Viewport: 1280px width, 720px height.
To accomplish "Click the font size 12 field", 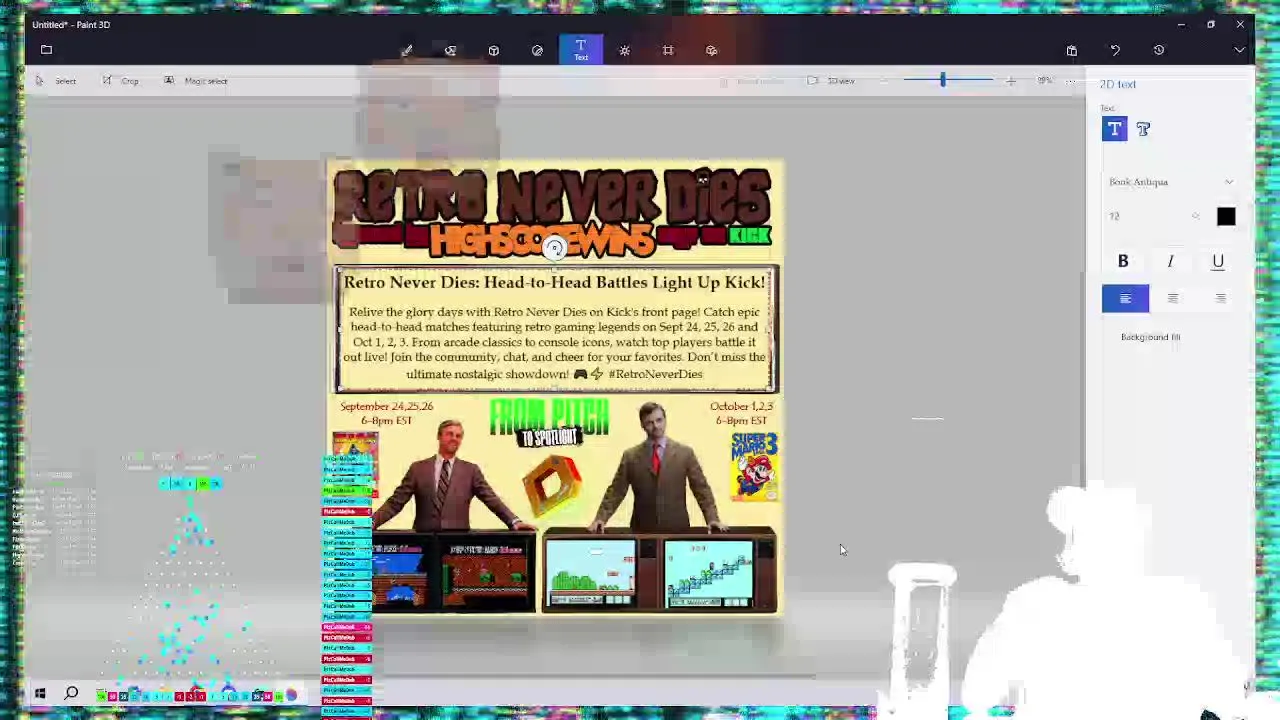I will click(x=1145, y=217).
